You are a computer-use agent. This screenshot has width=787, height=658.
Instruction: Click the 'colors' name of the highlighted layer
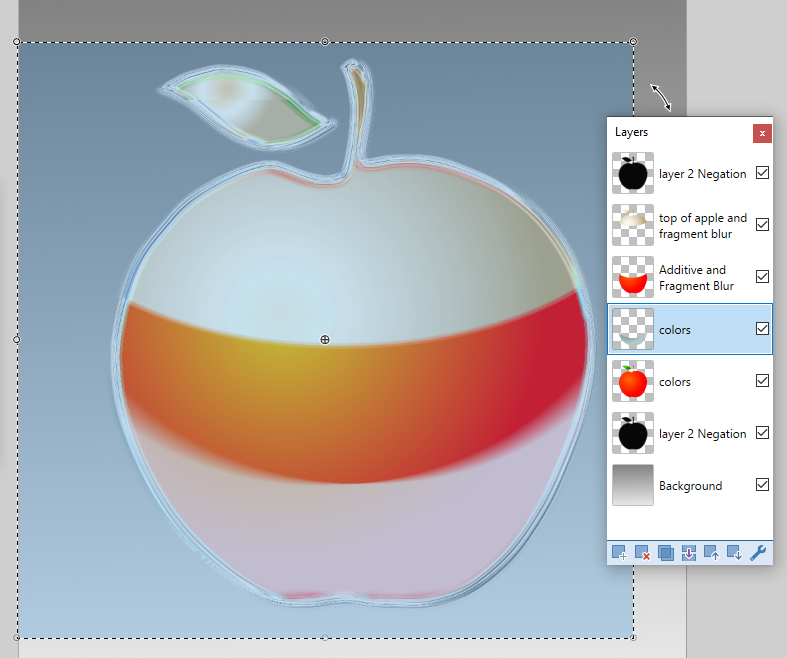pos(675,330)
